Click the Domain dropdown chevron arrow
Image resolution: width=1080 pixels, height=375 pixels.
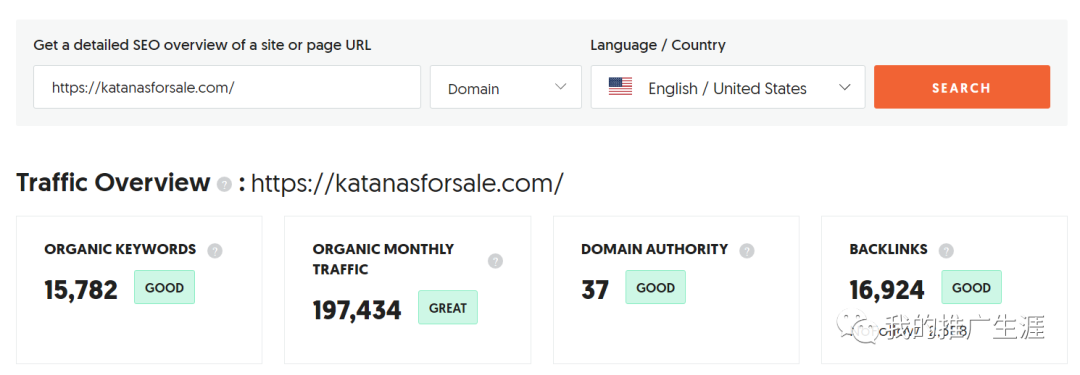pos(560,87)
